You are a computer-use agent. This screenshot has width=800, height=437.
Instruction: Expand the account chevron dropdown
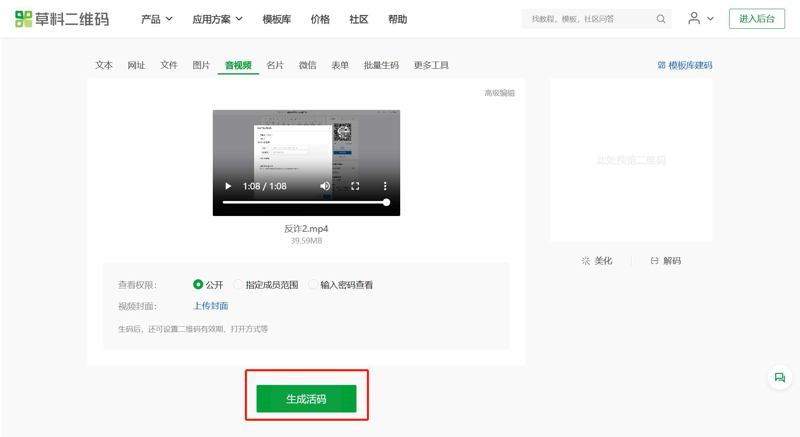710,19
